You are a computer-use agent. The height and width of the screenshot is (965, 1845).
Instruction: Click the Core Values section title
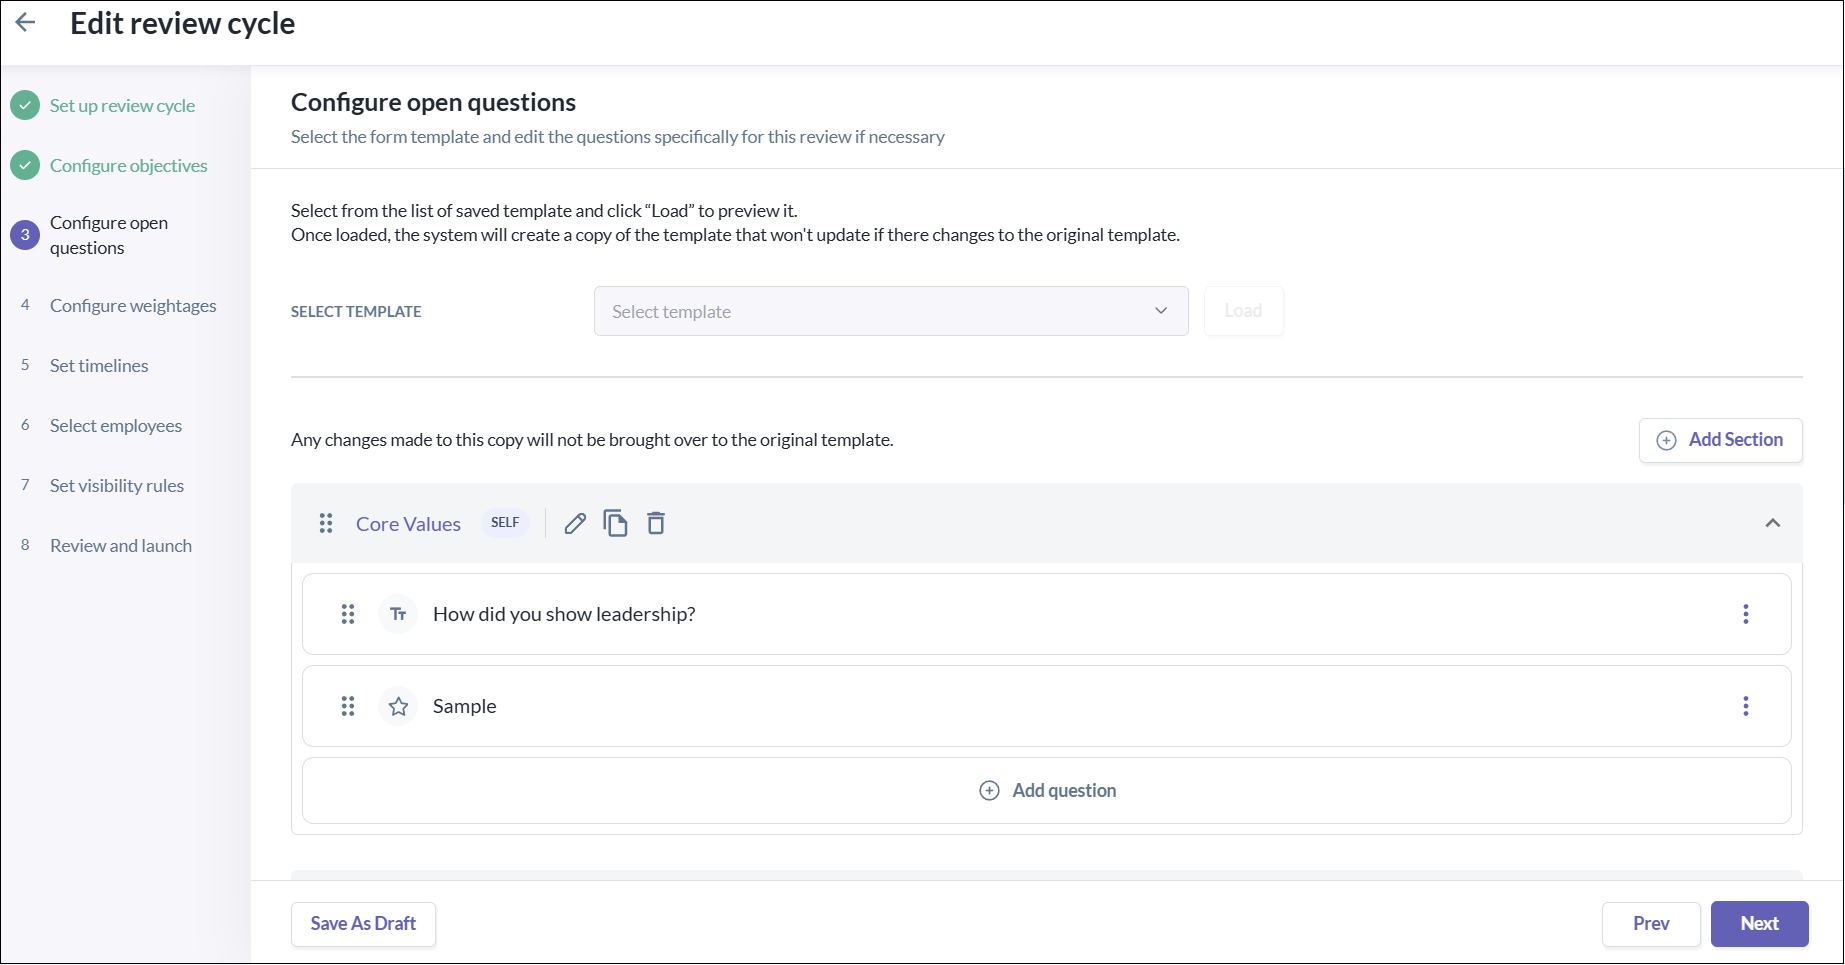[408, 524]
